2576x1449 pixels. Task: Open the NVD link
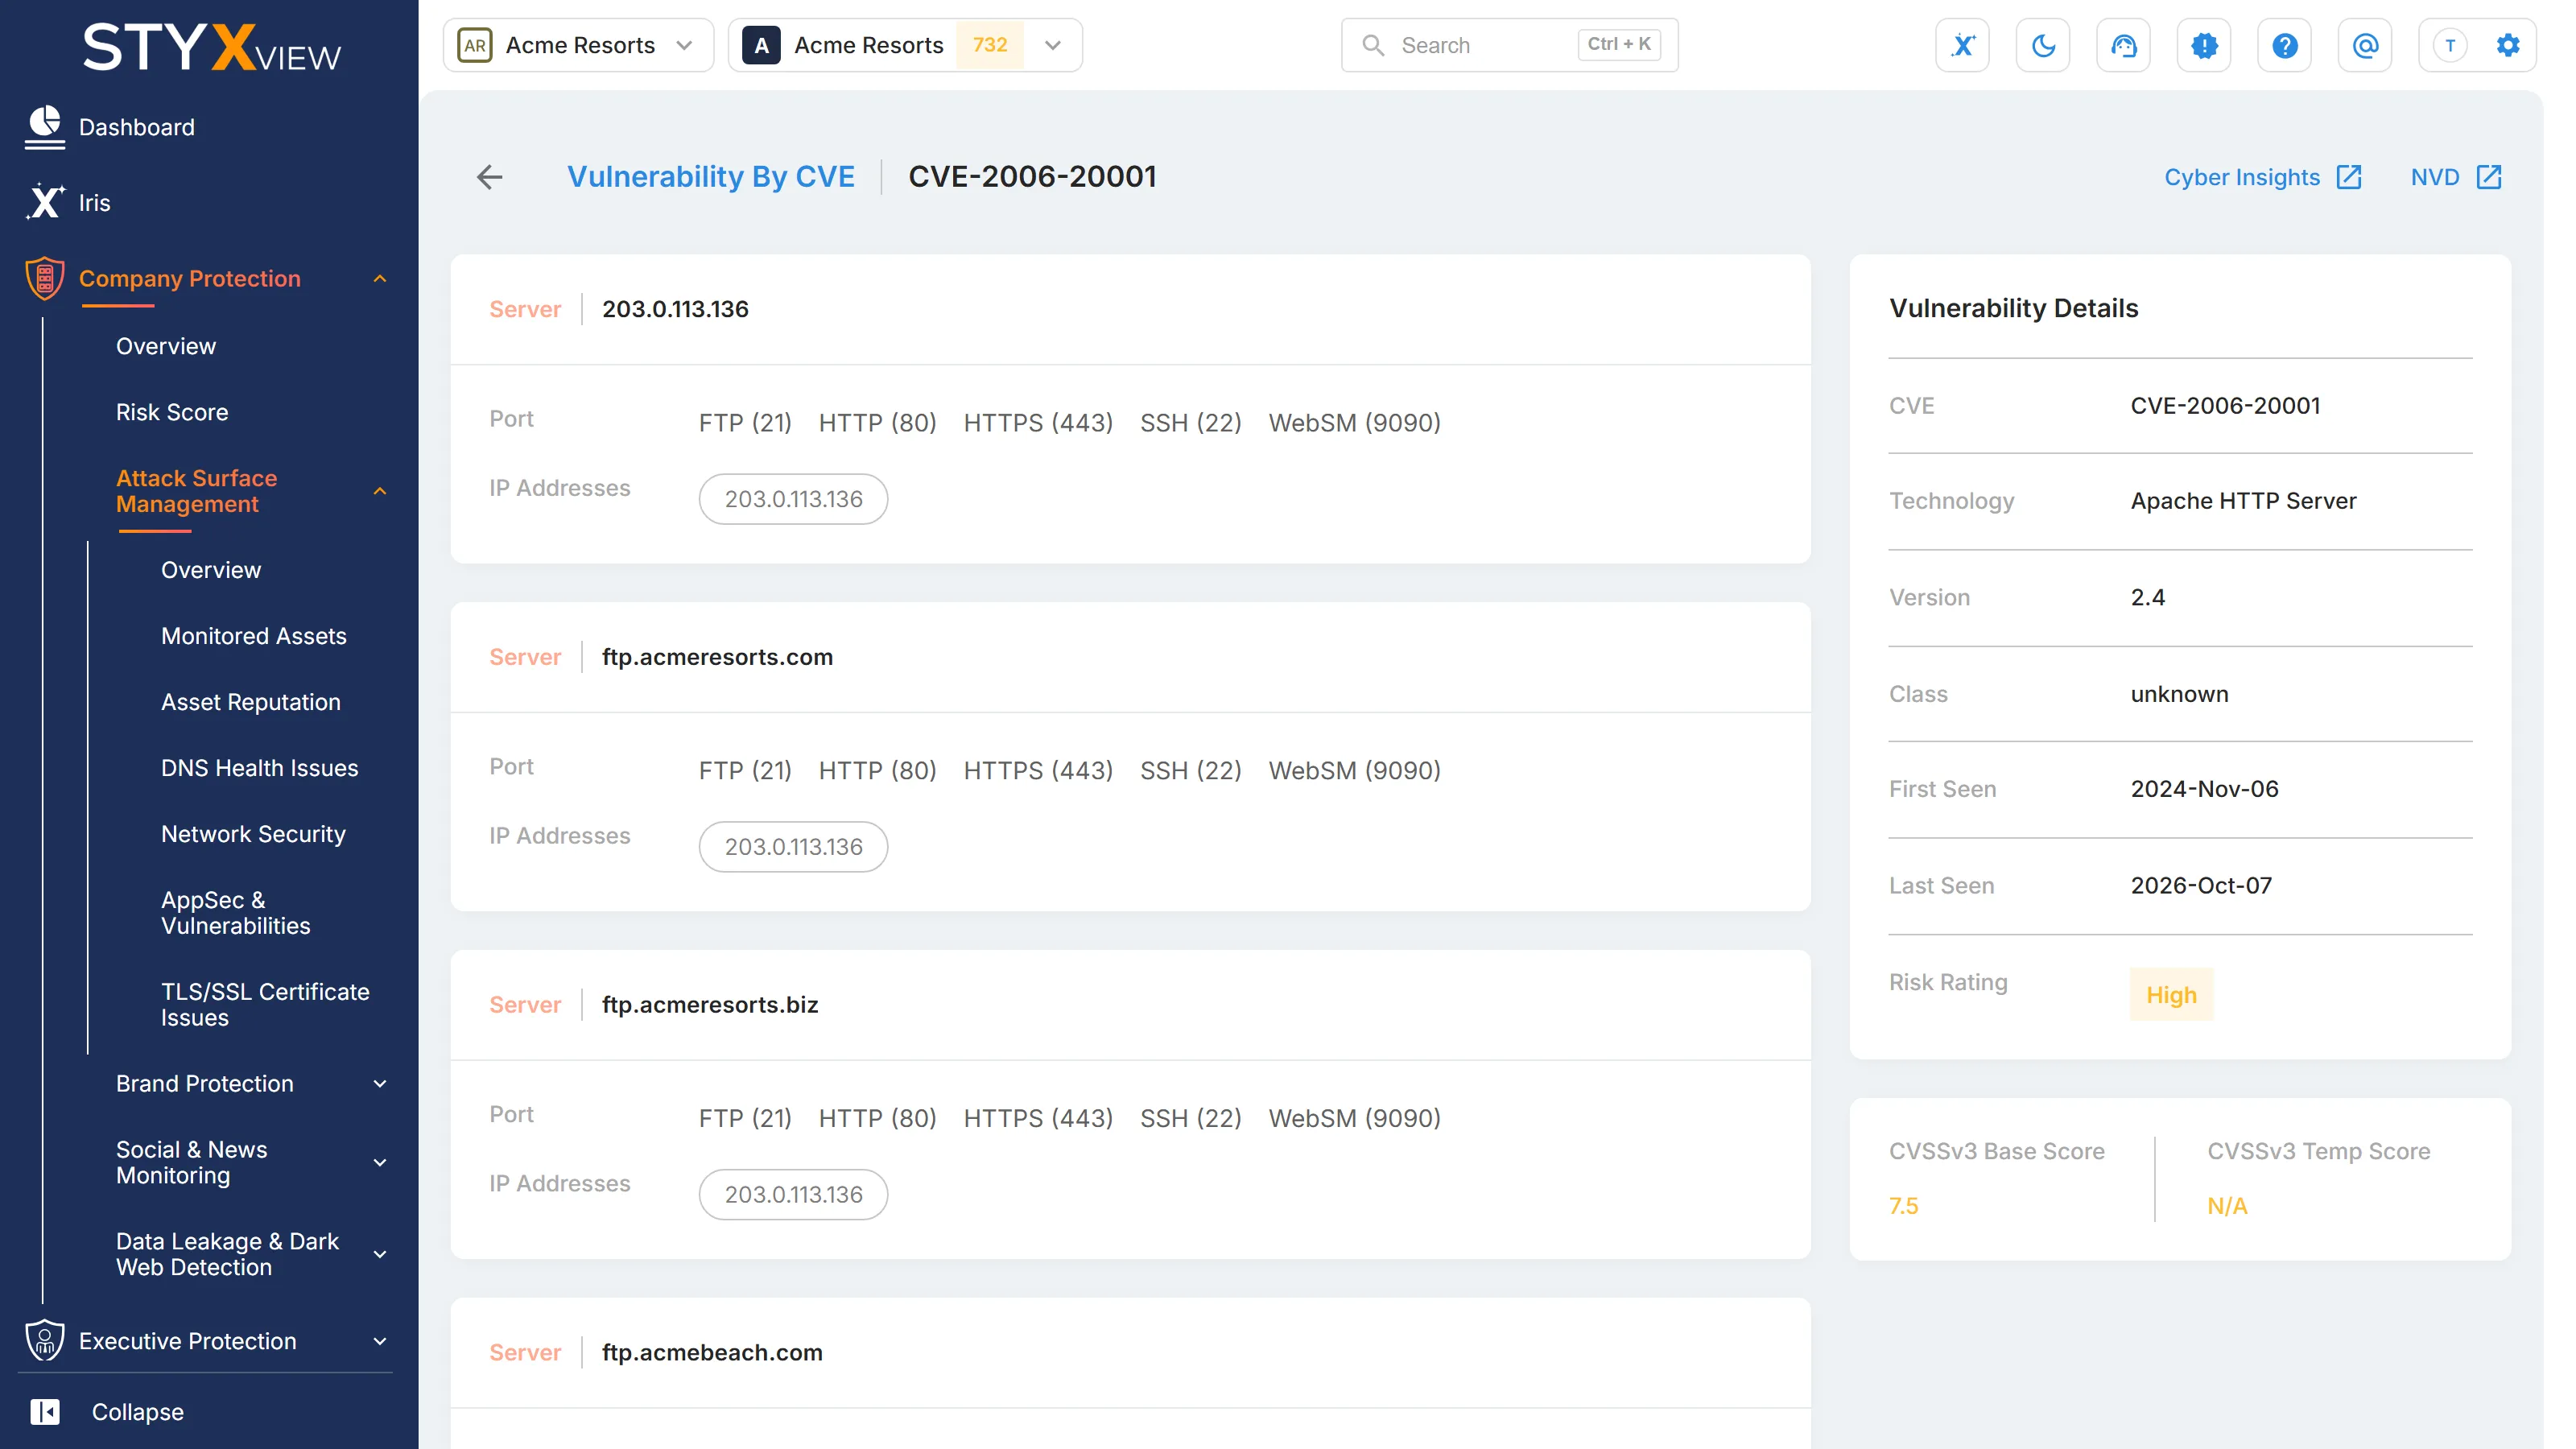point(2435,177)
